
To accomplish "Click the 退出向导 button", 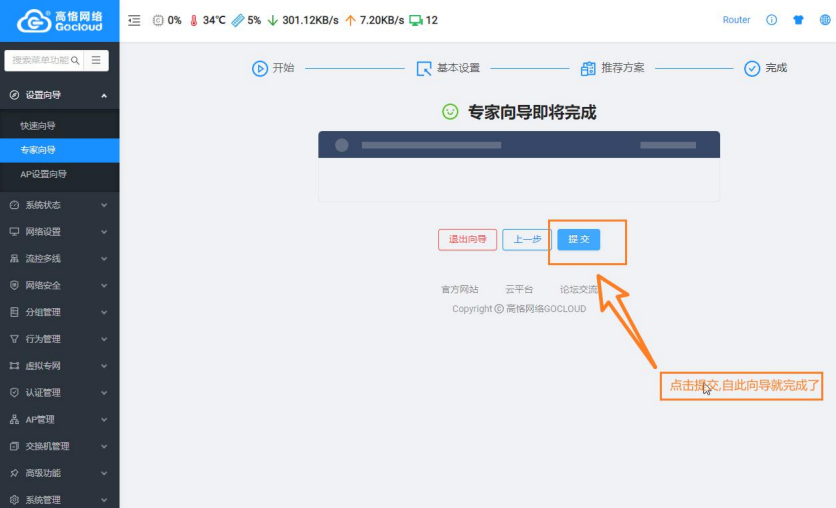I will [x=467, y=239].
